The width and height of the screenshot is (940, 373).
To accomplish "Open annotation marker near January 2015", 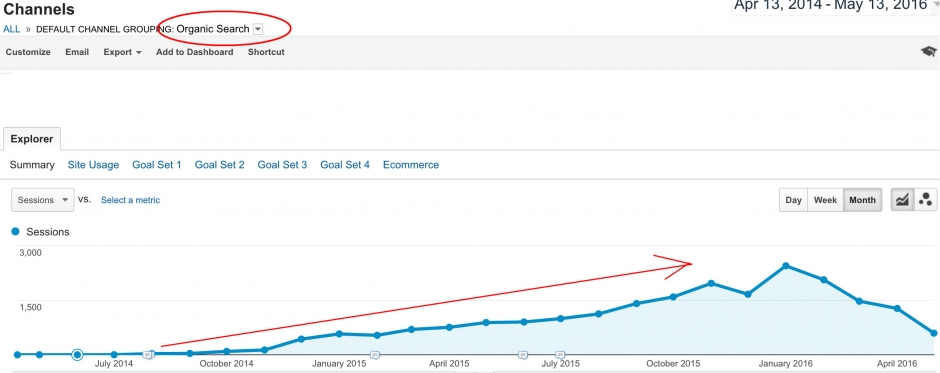I will [x=375, y=355].
